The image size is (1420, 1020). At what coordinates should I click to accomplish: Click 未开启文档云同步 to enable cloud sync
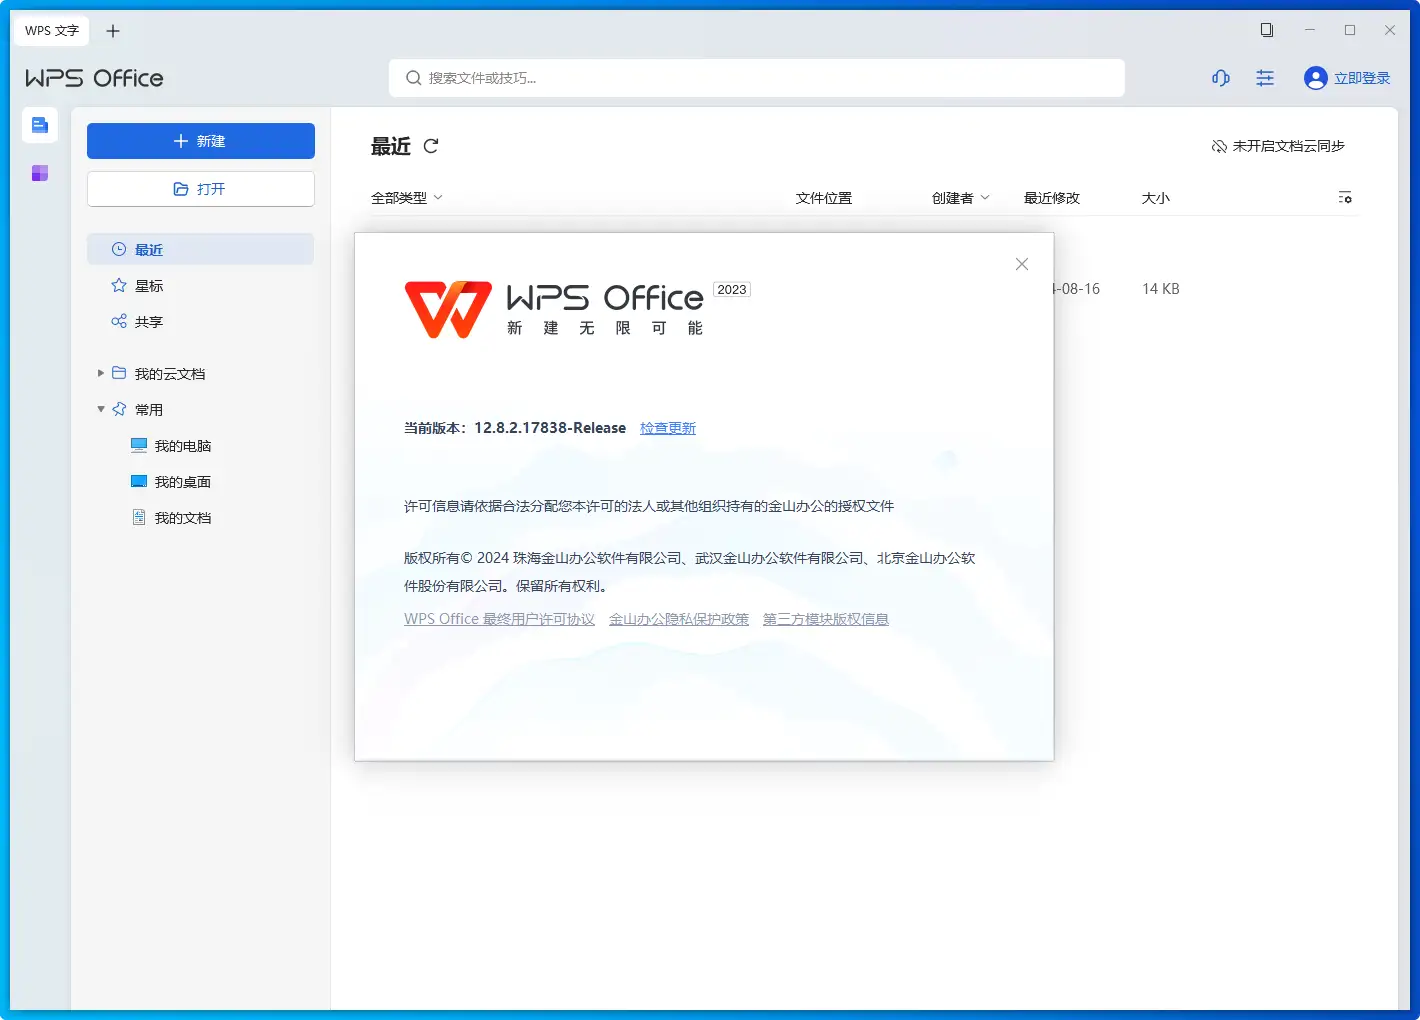pos(1277,146)
